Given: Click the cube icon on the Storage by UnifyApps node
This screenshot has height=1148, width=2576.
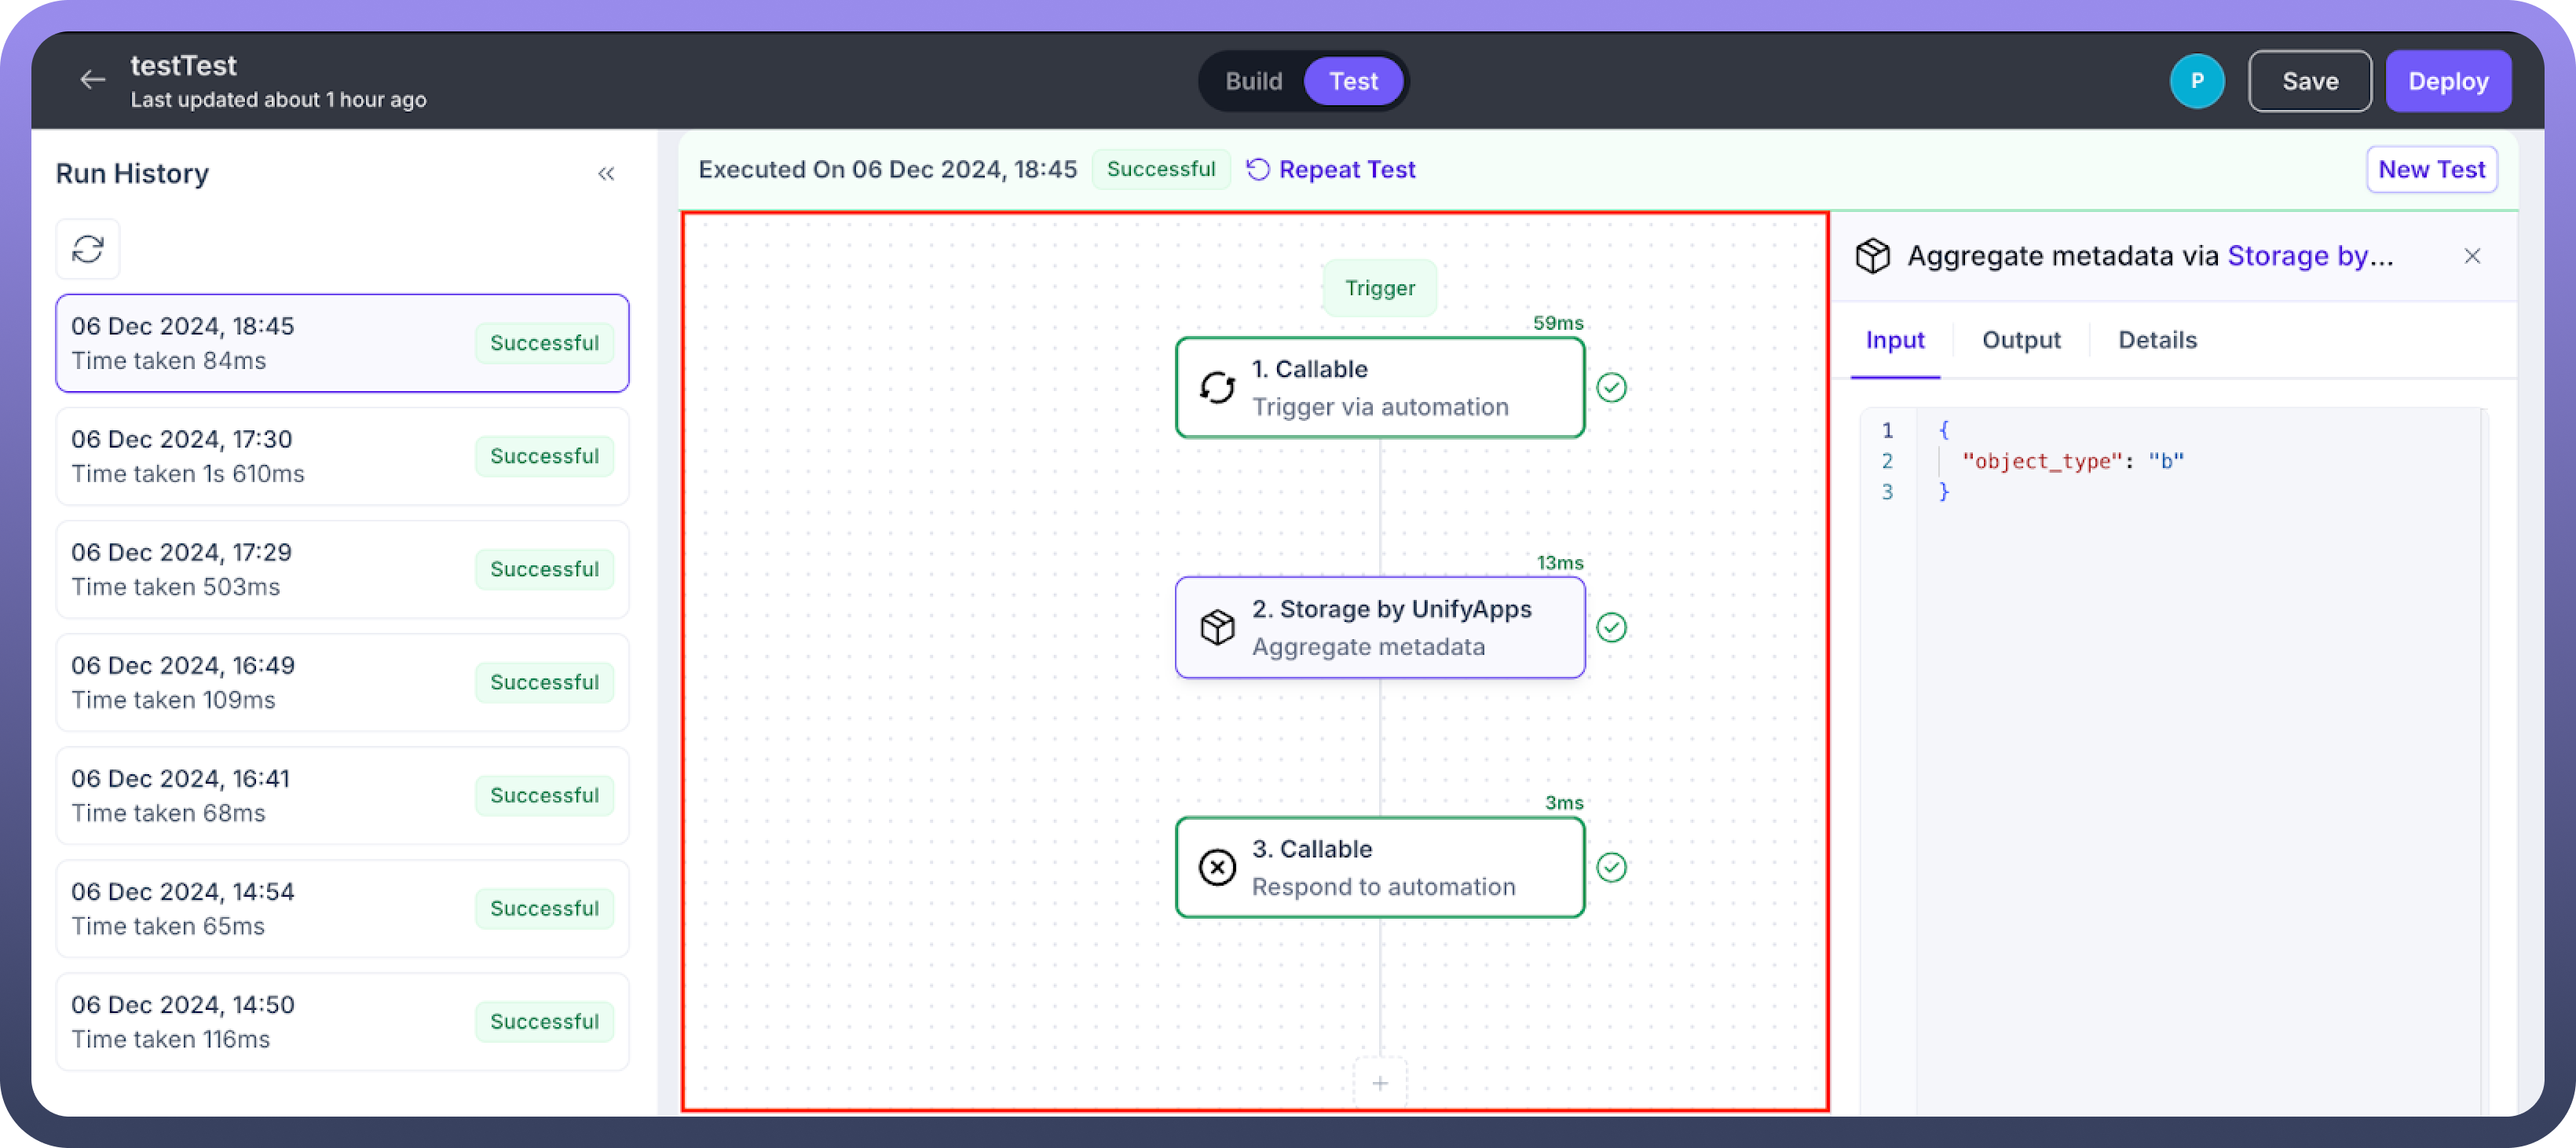Looking at the screenshot, I should (1217, 628).
